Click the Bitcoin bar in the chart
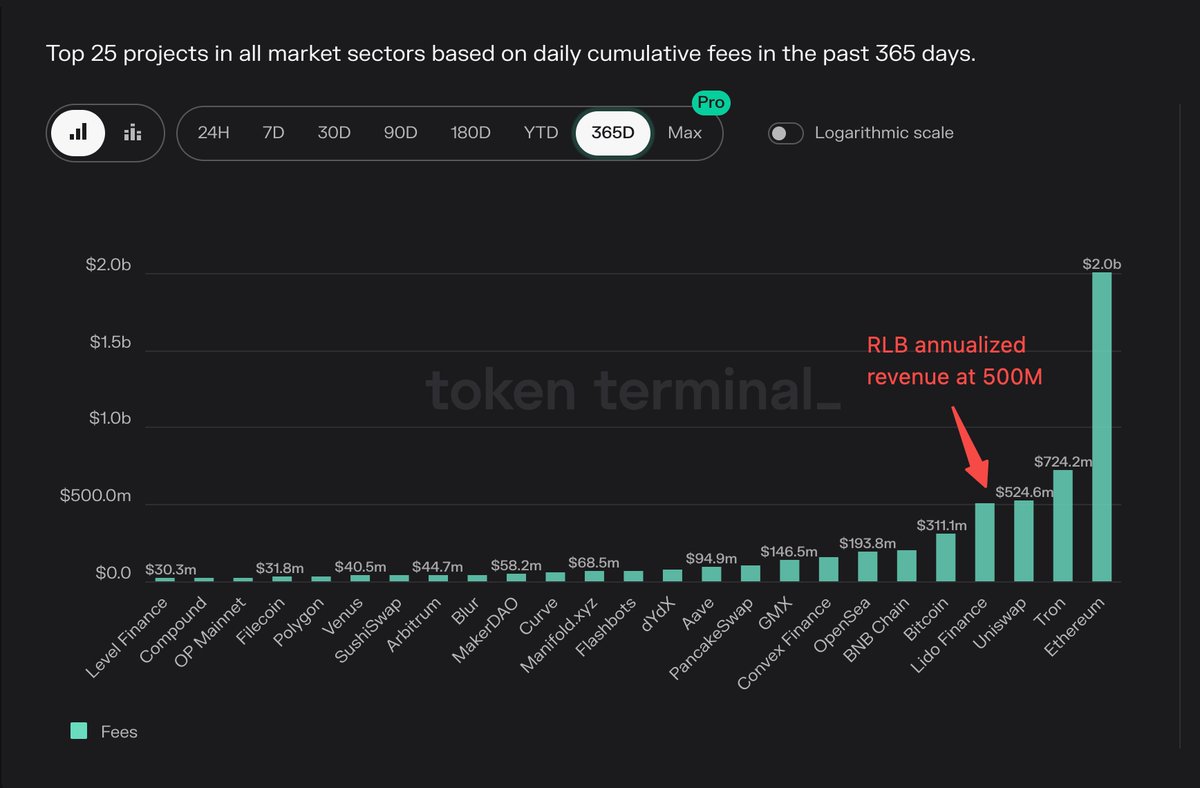 946,557
